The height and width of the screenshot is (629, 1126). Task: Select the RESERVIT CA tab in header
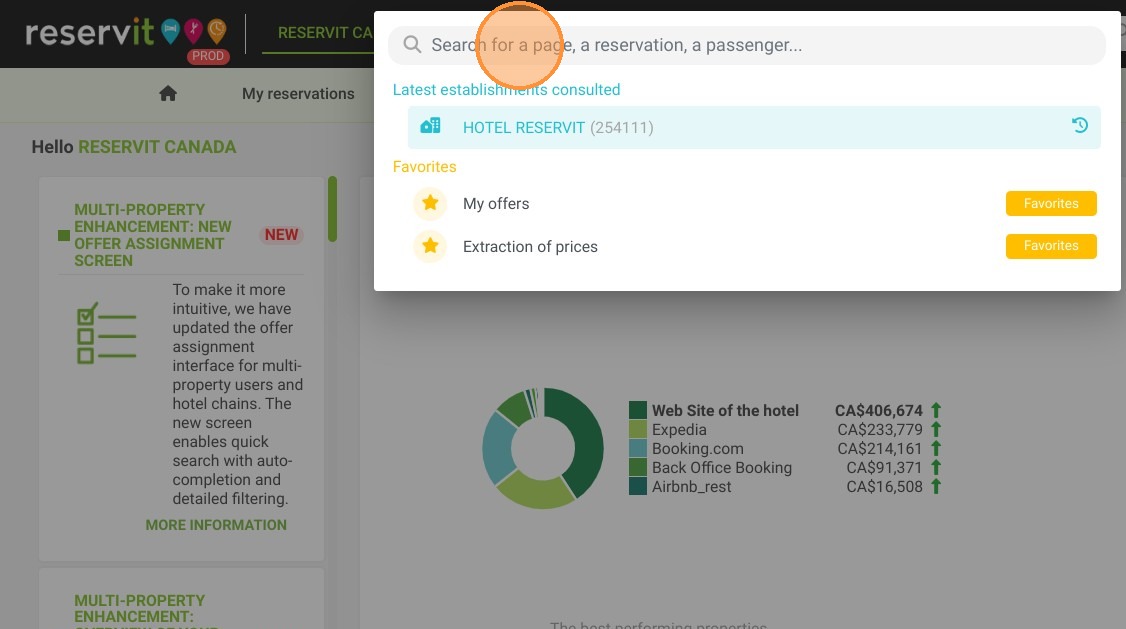pyautogui.click(x=325, y=33)
